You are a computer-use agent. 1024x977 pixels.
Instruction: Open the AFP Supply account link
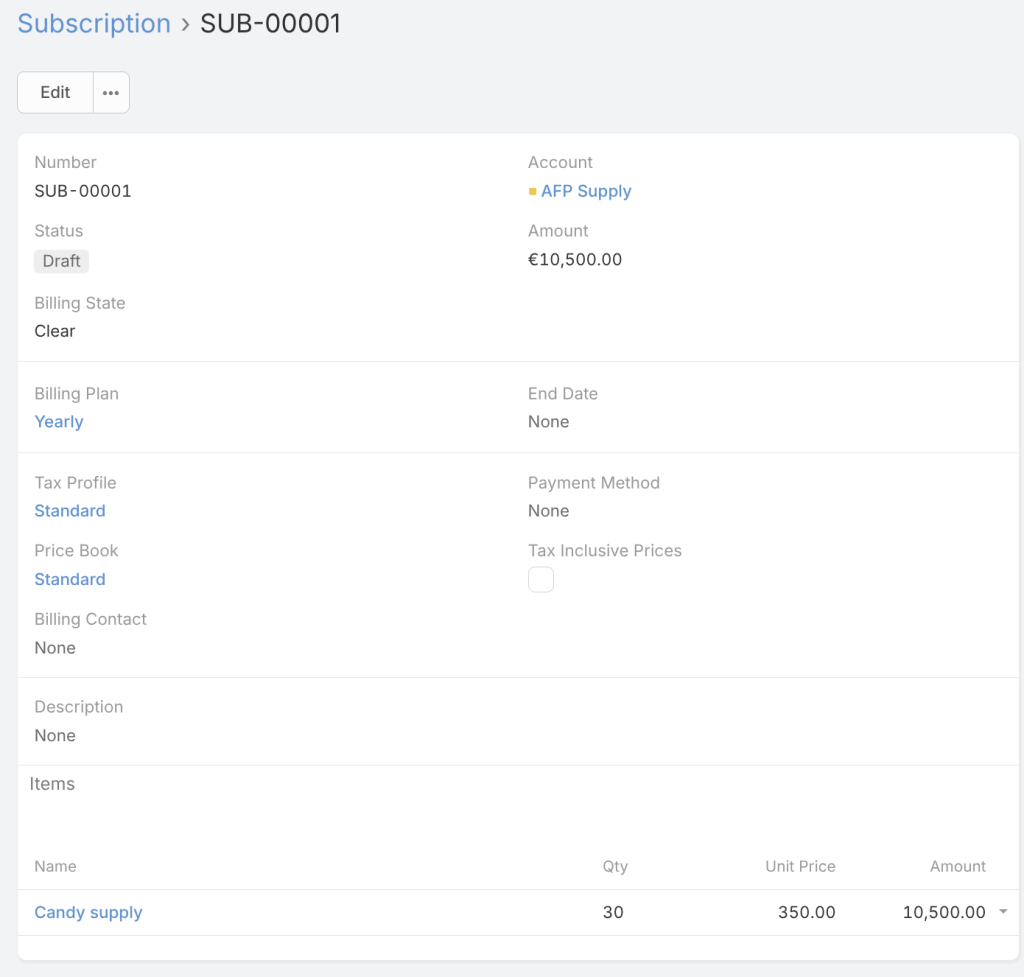(586, 191)
